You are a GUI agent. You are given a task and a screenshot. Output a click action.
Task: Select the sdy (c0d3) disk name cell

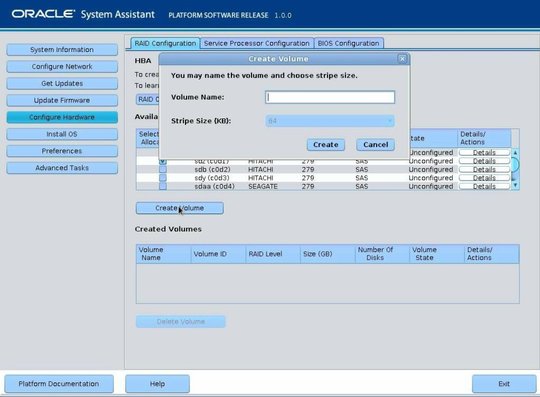coord(212,178)
